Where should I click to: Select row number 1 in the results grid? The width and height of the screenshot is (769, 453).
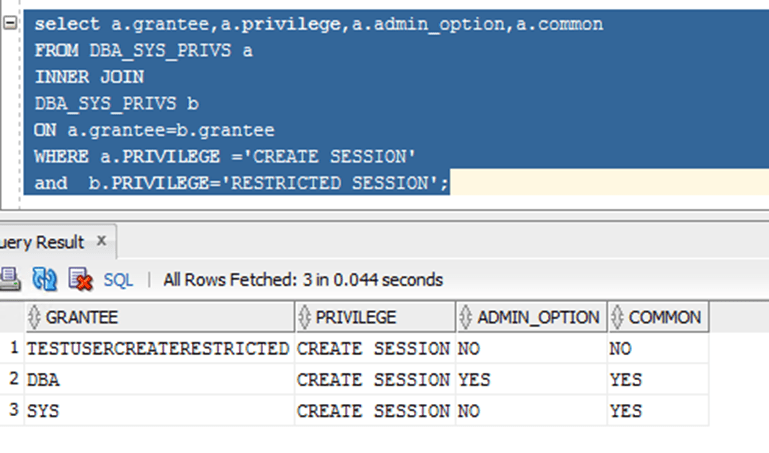pos(12,349)
